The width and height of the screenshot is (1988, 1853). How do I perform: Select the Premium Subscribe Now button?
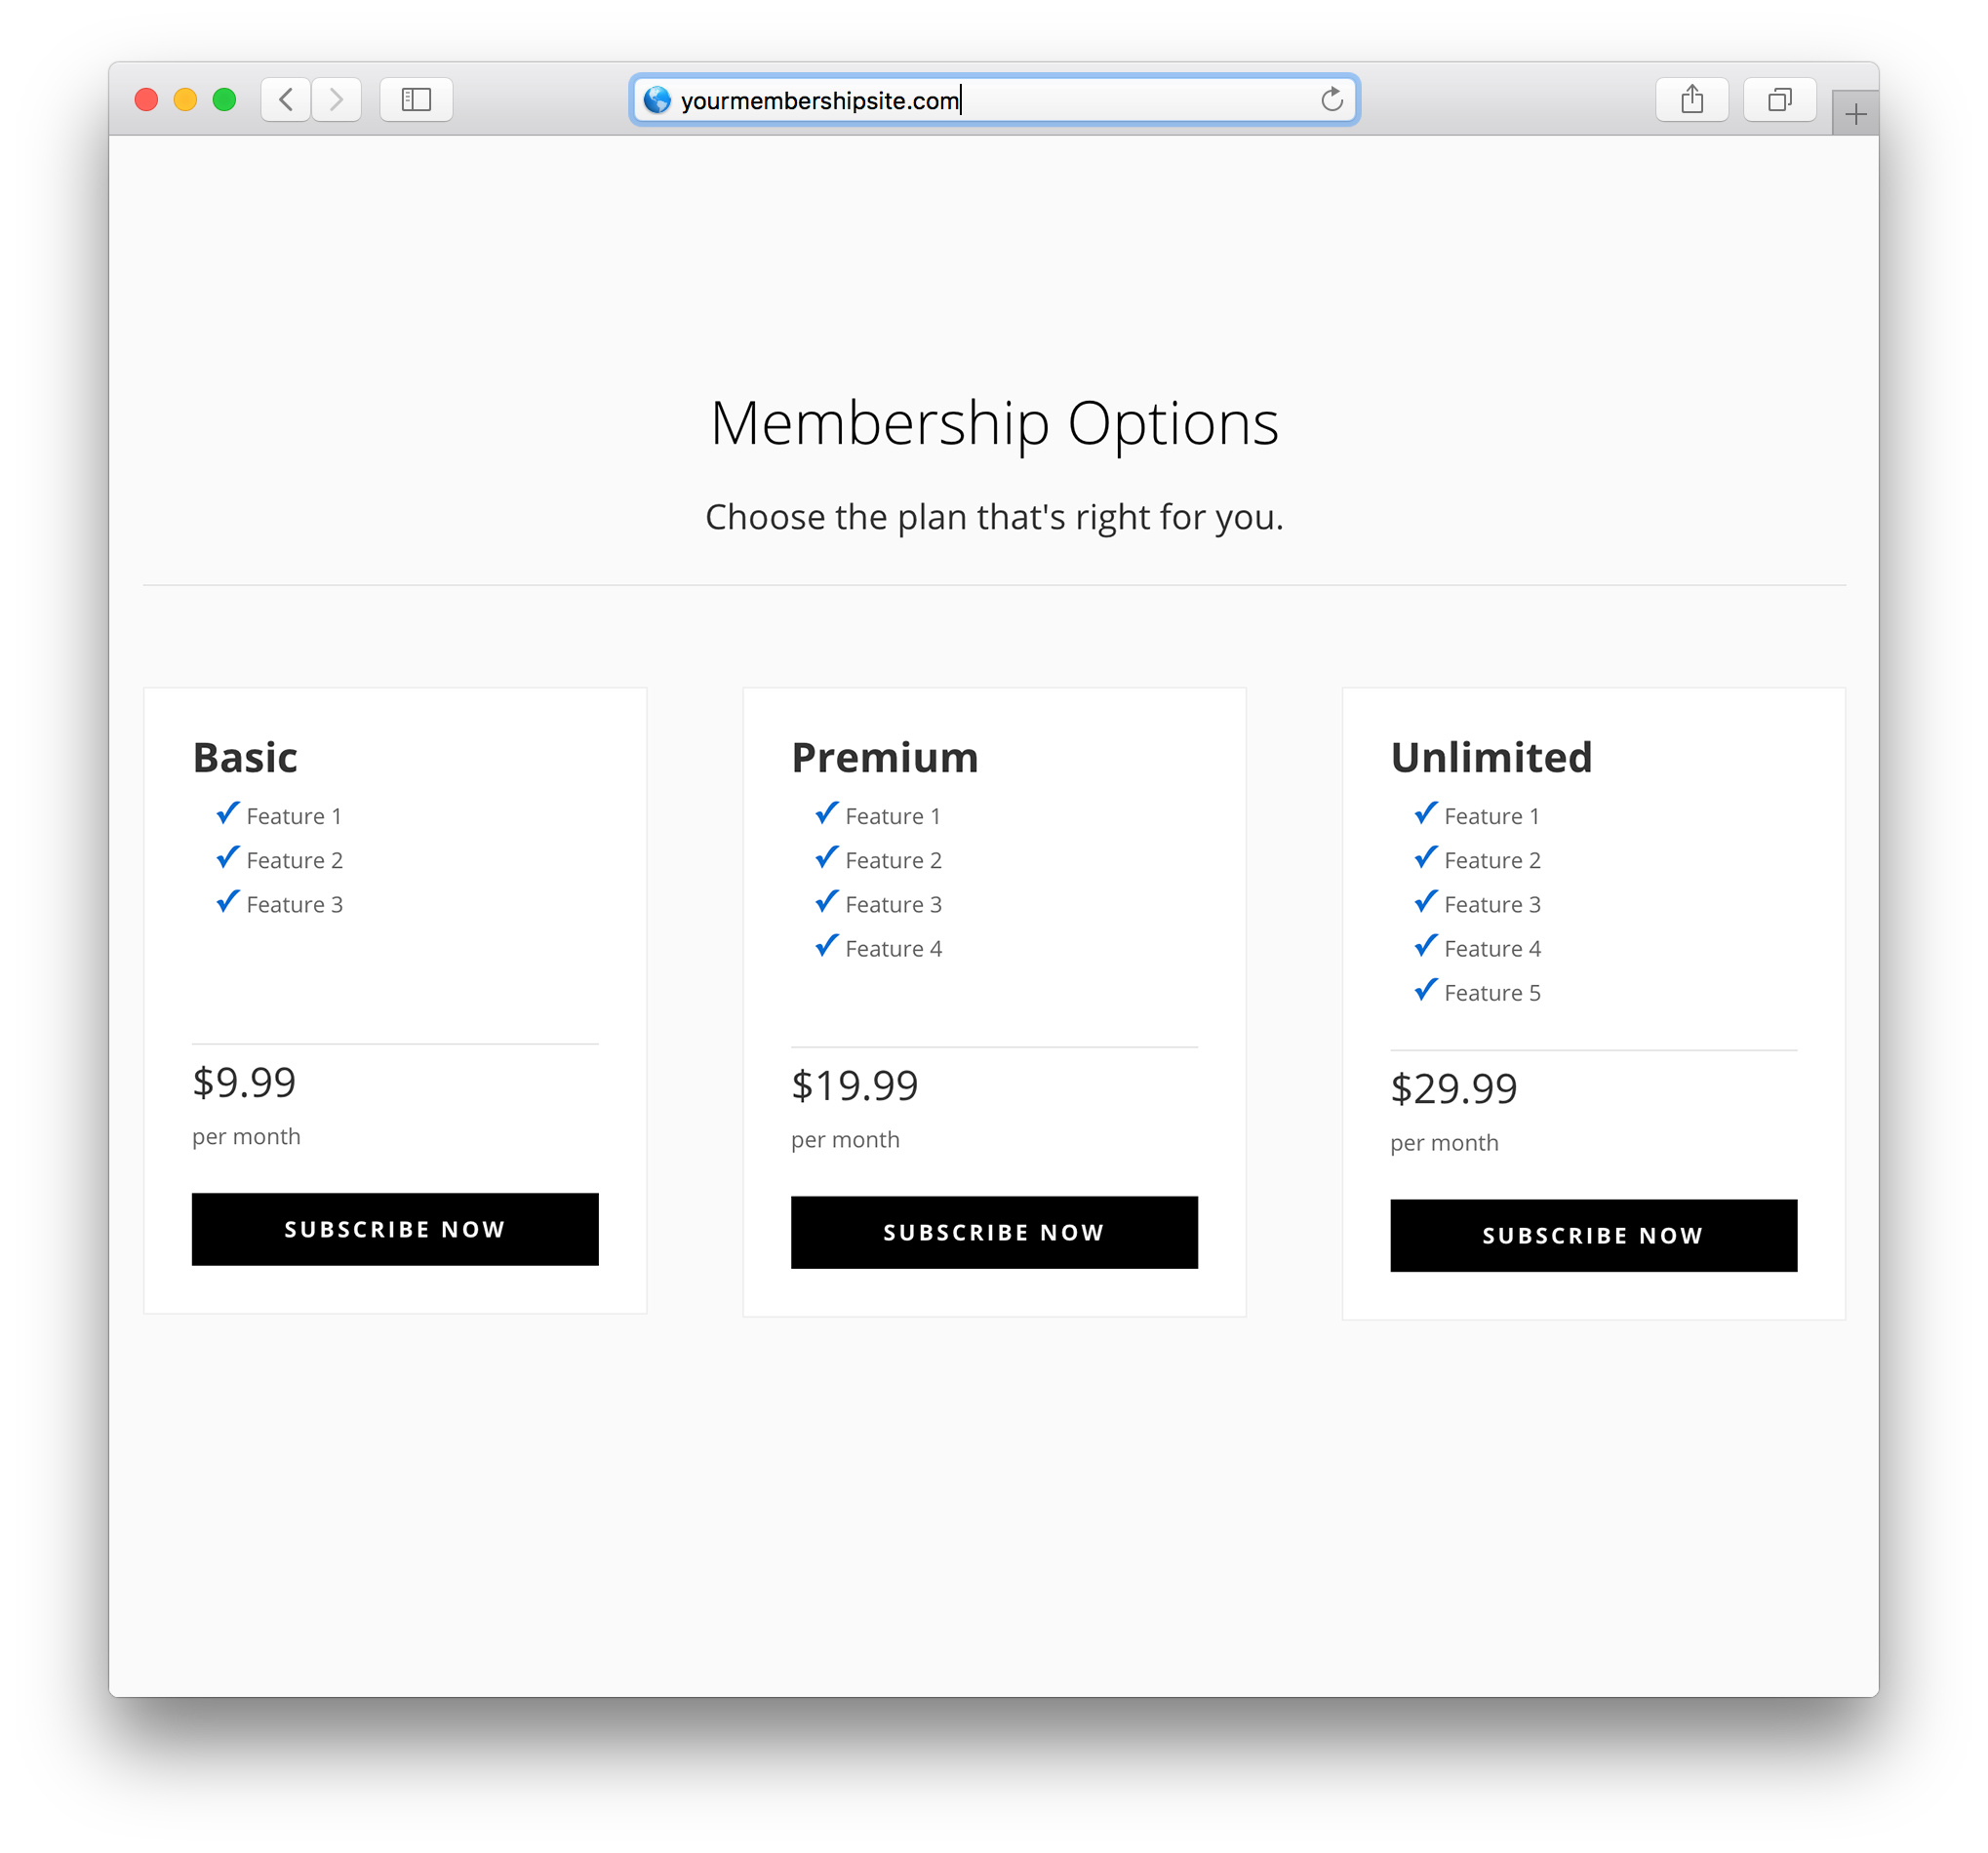coord(995,1231)
